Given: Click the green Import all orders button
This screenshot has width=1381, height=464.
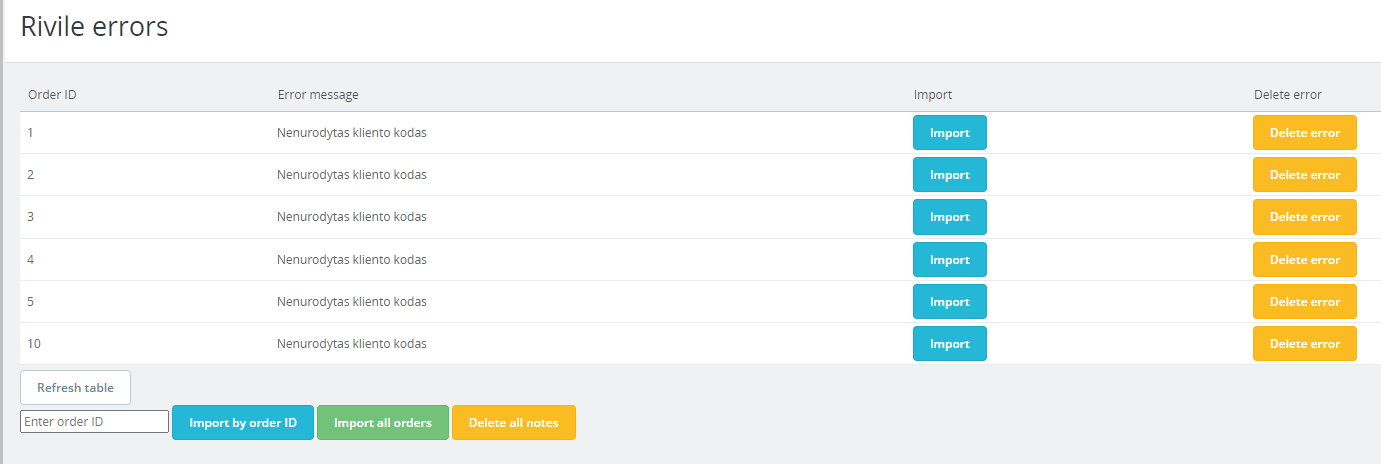Looking at the screenshot, I should click(x=383, y=423).
